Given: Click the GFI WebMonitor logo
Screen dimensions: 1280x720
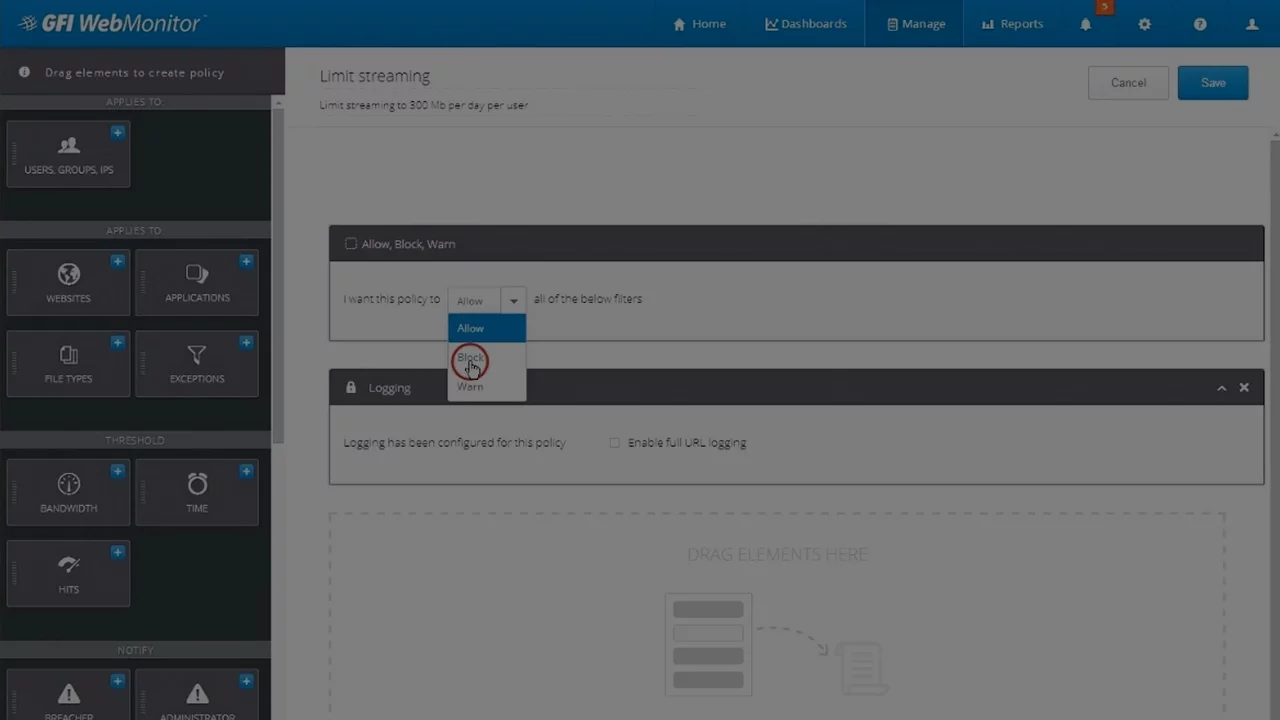Looking at the screenshot, I should (x=110, y=23).
